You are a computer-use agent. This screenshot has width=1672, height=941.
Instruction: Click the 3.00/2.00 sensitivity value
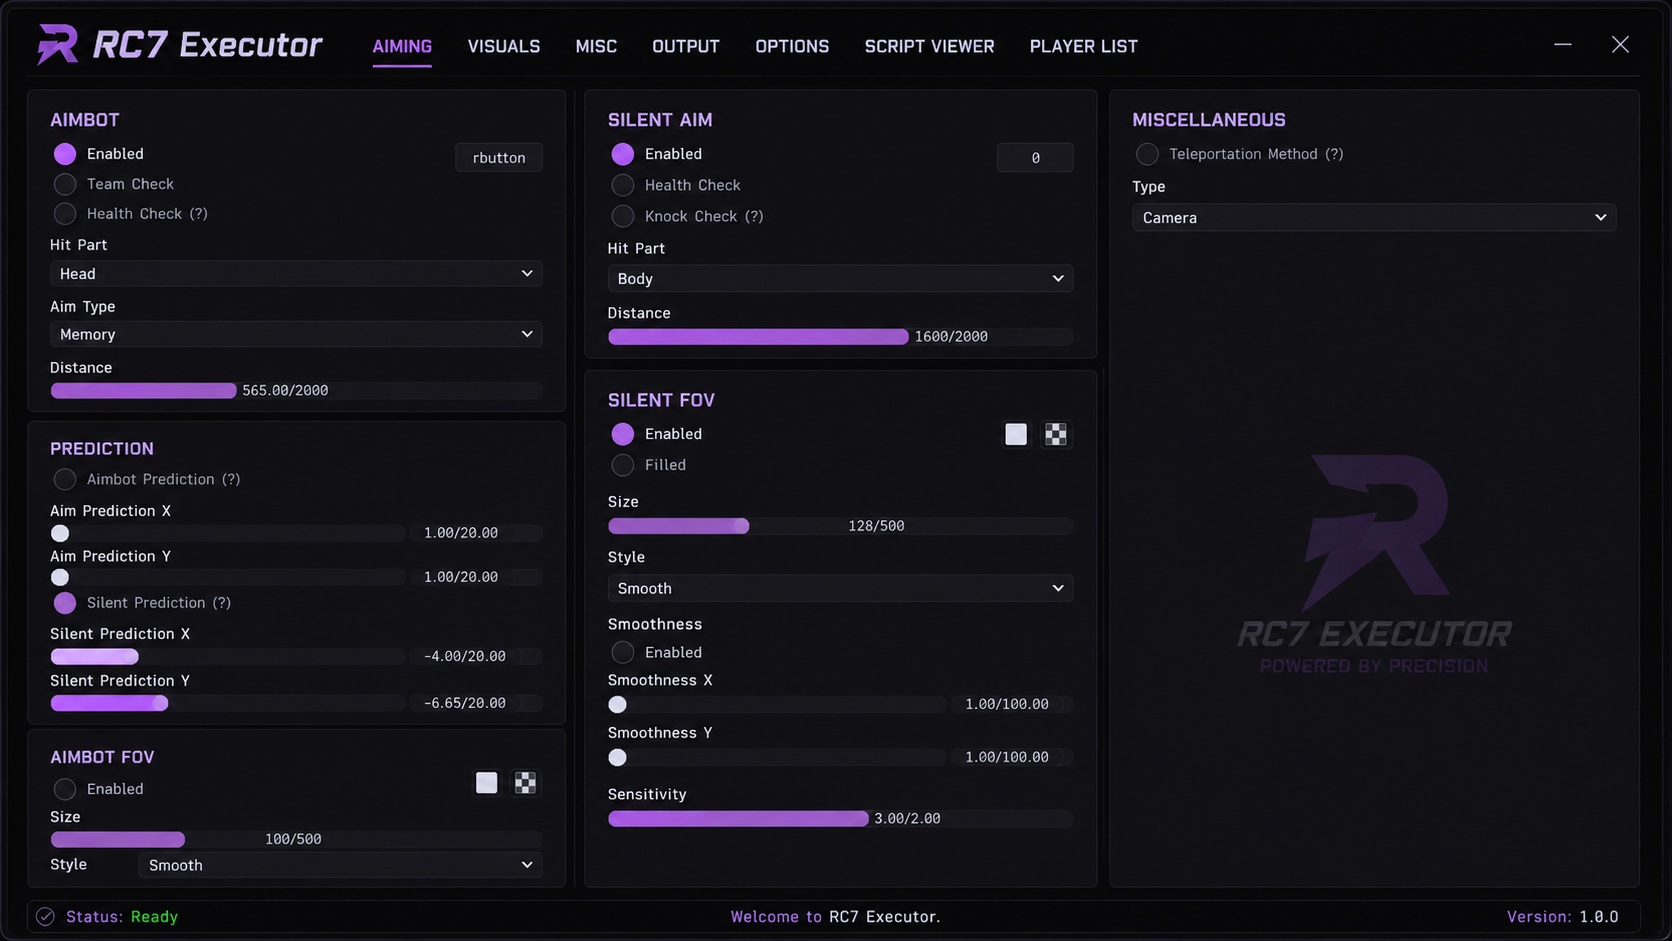tap(907, 819)
